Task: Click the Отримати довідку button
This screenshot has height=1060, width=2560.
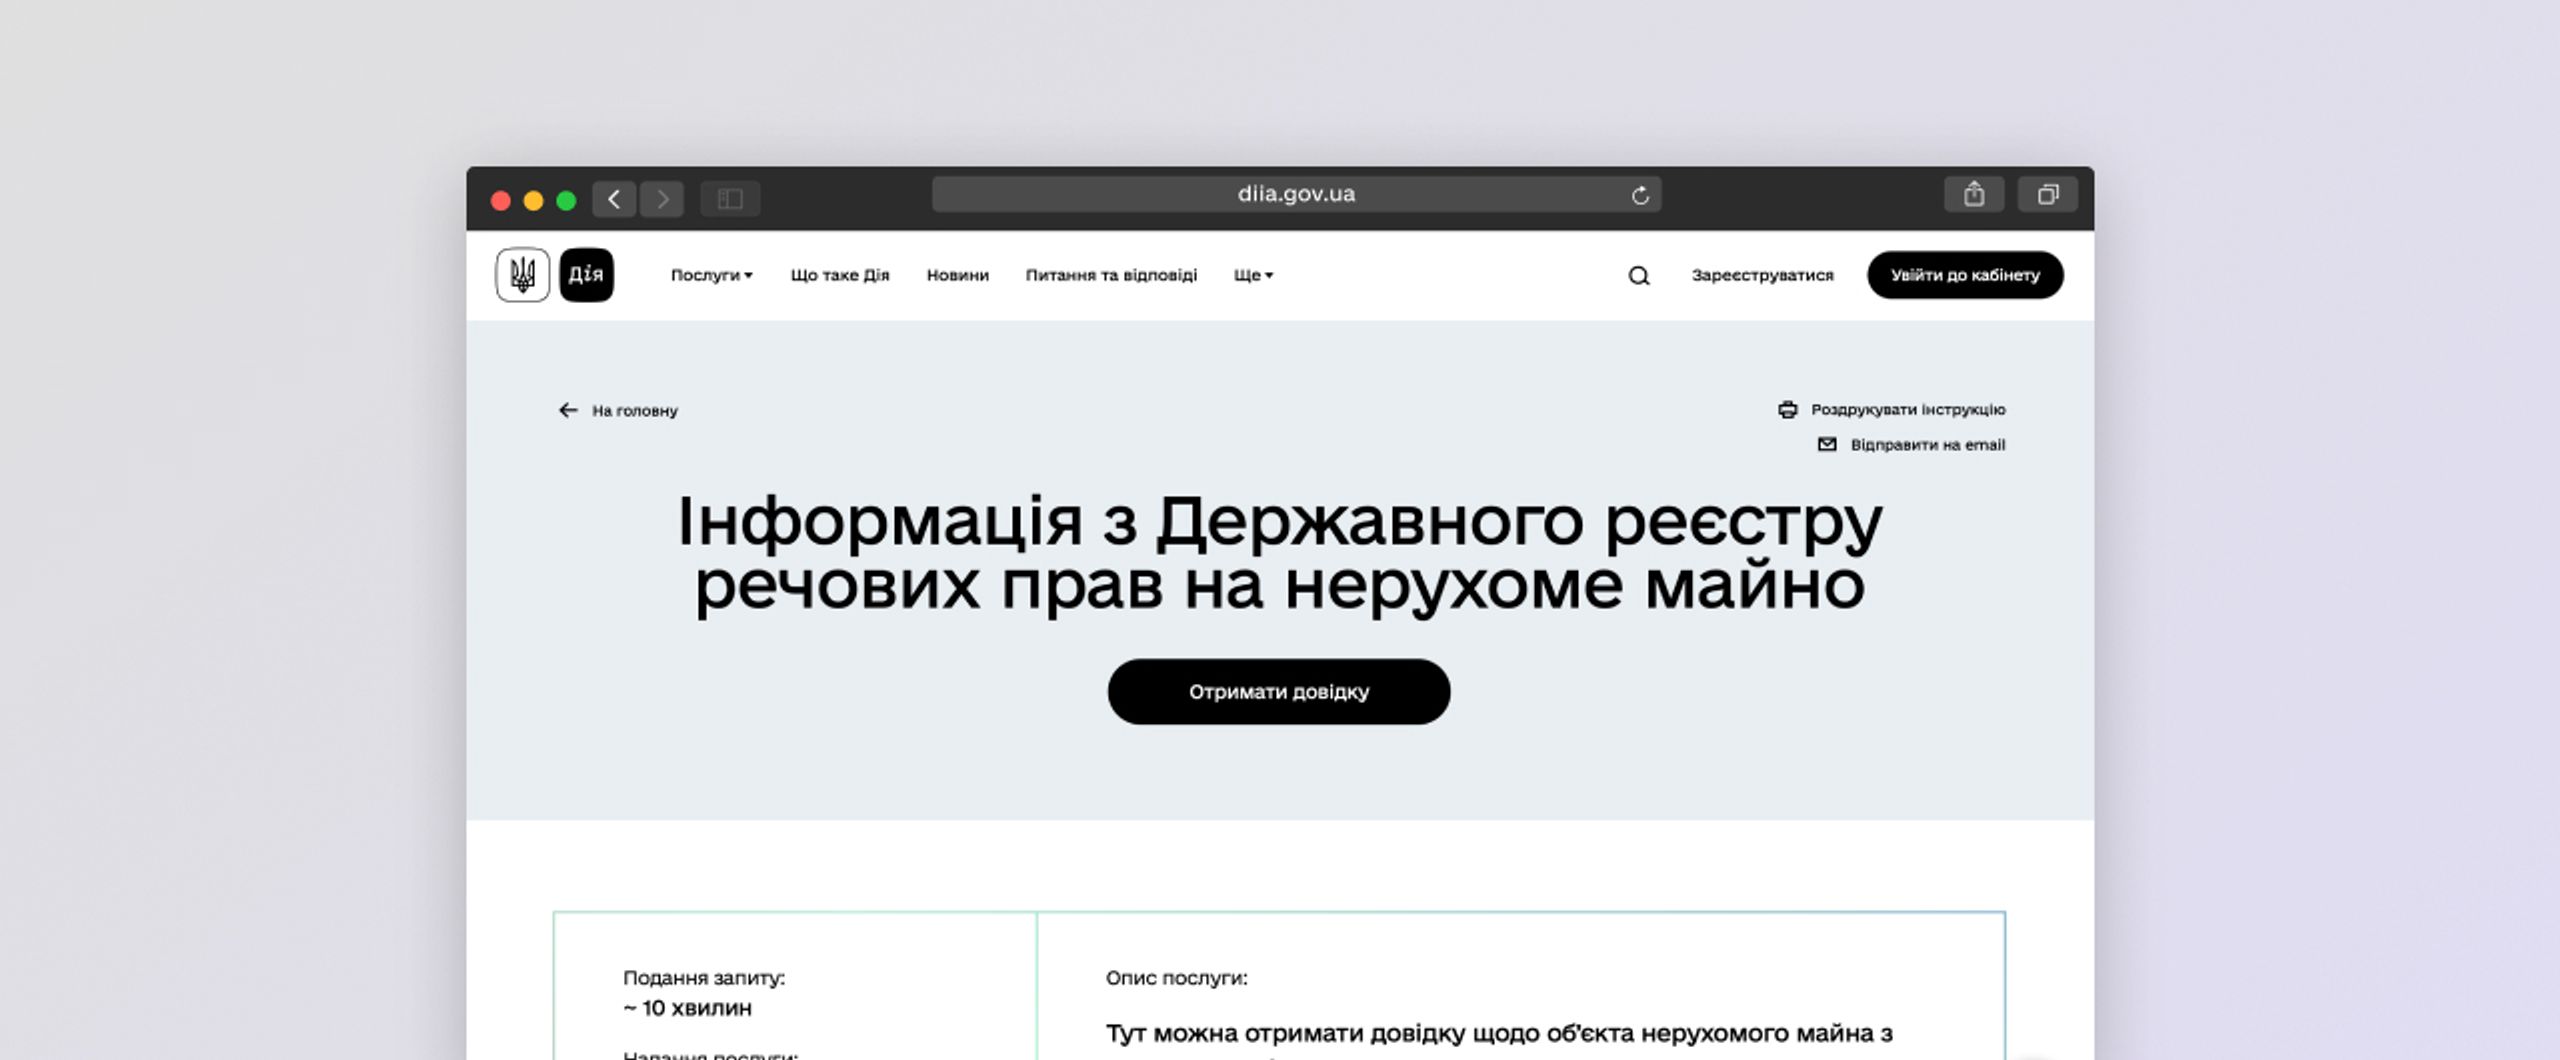Action: point(1279,691)
